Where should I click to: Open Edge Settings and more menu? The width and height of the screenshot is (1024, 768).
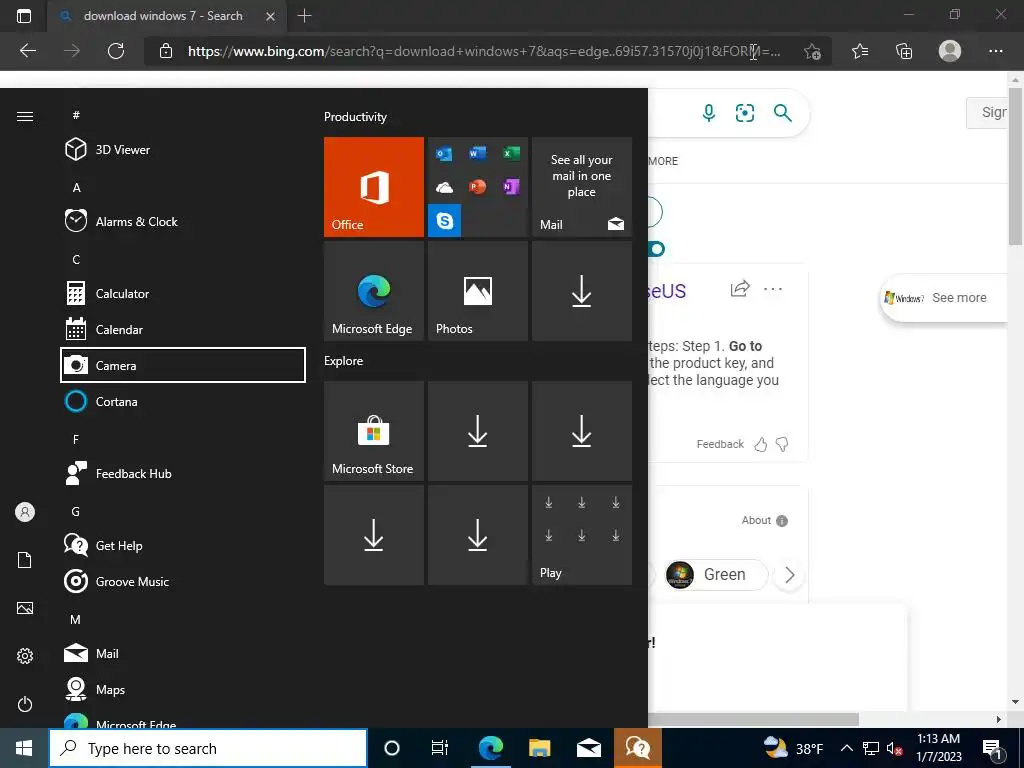[x=995, y=51]
